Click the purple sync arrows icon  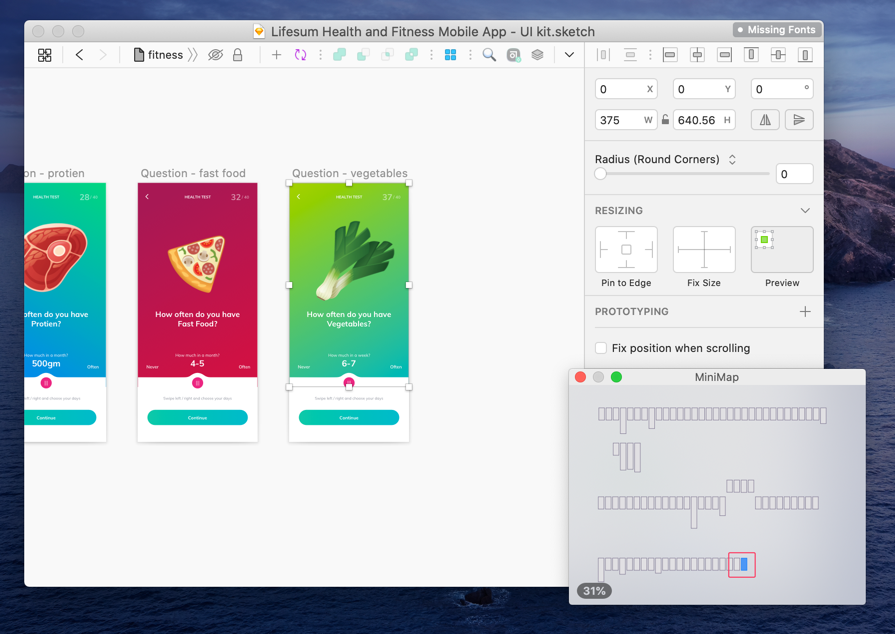tap(300, 55)
